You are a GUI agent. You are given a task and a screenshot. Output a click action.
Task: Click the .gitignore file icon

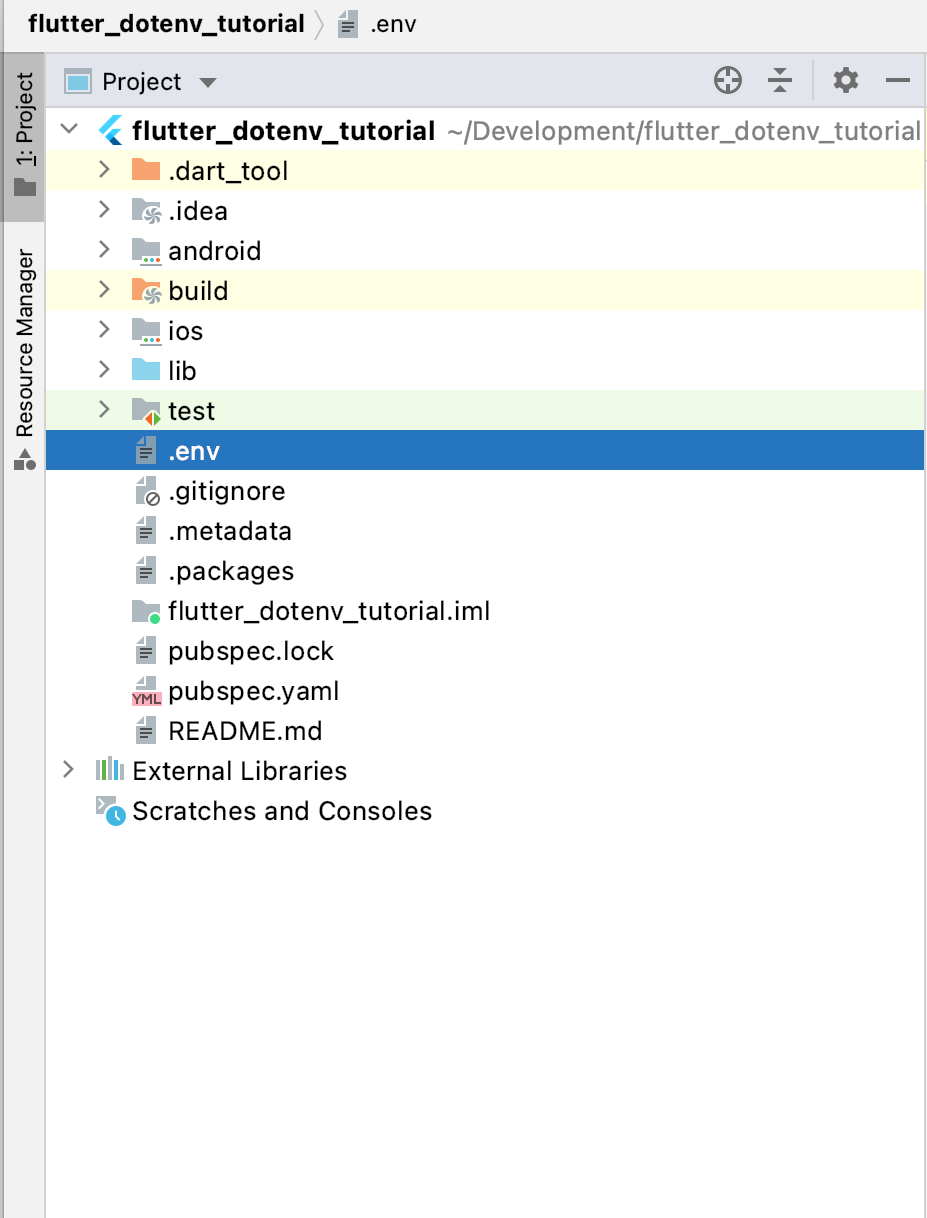147,491
